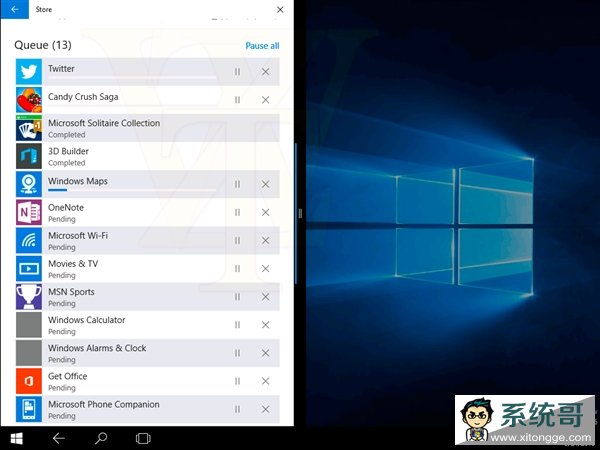Cancel the Twitter download
The width and height of the screenshot is (600, 450).
coord(265,72)
